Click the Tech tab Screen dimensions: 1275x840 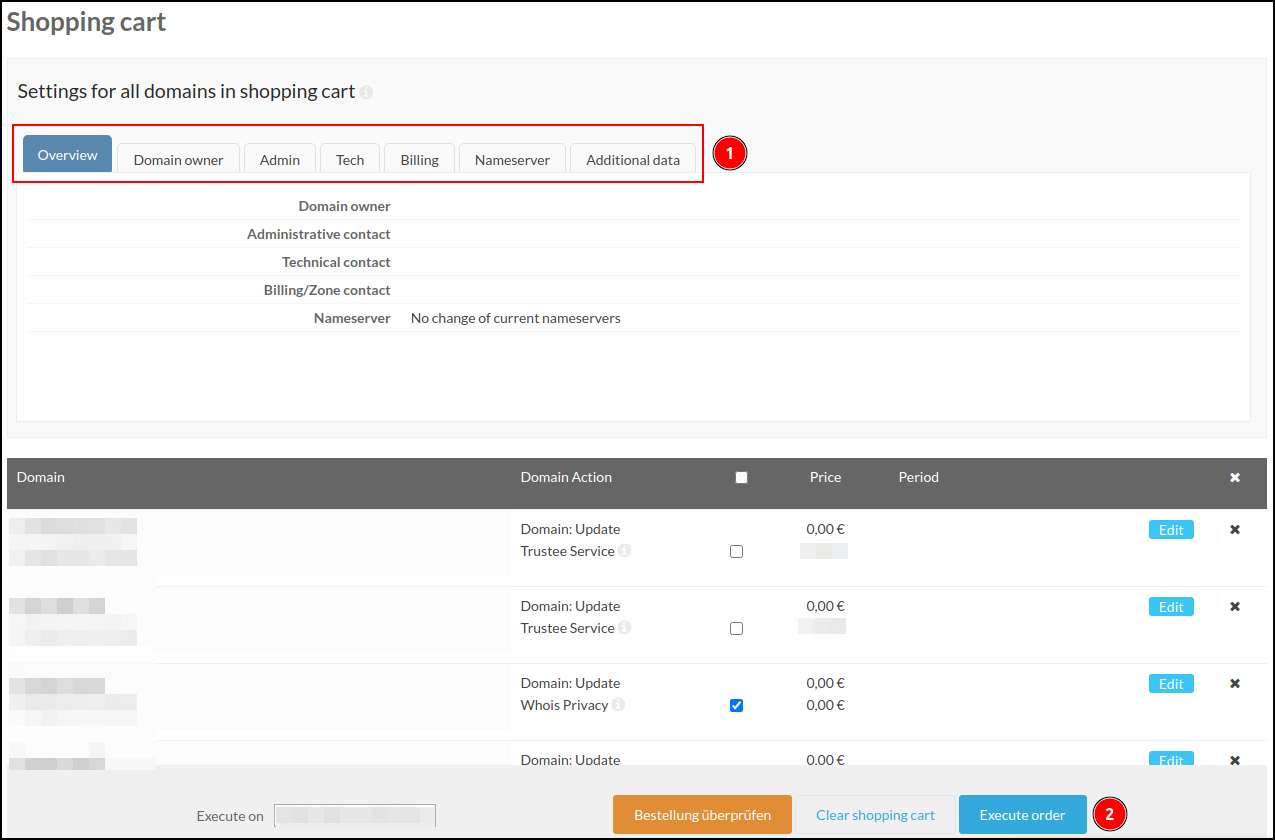click(350, 160)
